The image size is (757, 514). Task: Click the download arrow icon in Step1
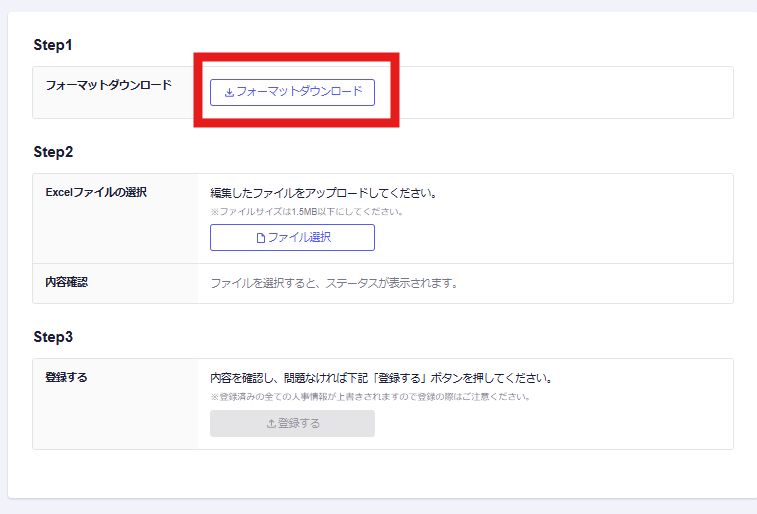[229, 93]
